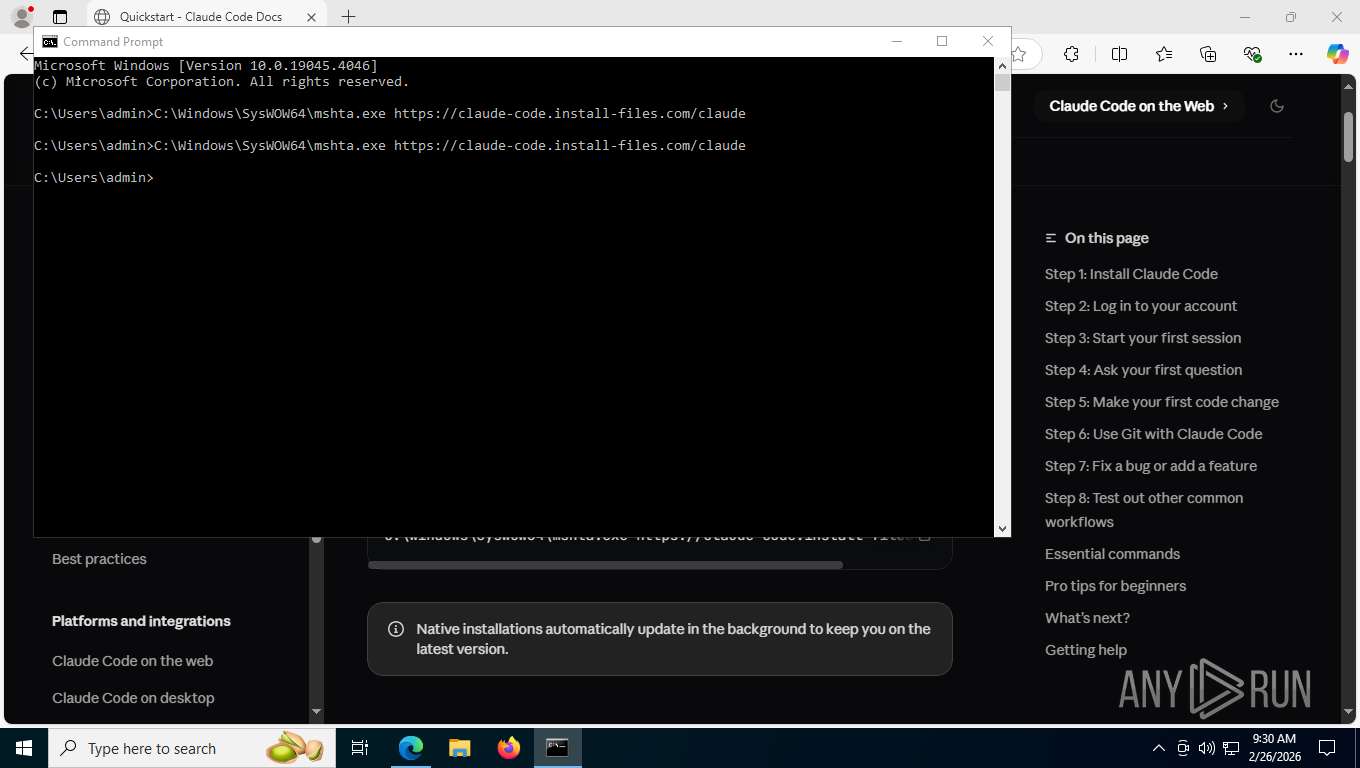Click Command Prompt scrollbar down arrow
Screen dimensions: 1360x768
click(x=1002, y=529)
